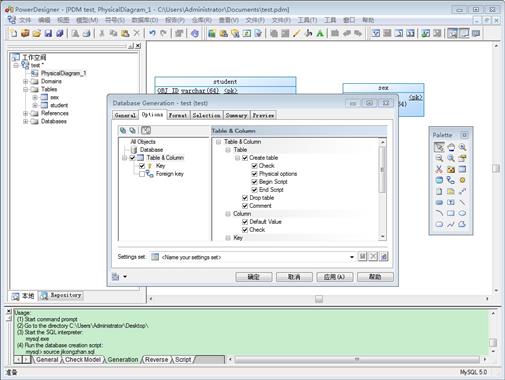505x380 pixels.
Task: Click the Print icon in the toolbar
Action: pos(86,33)
